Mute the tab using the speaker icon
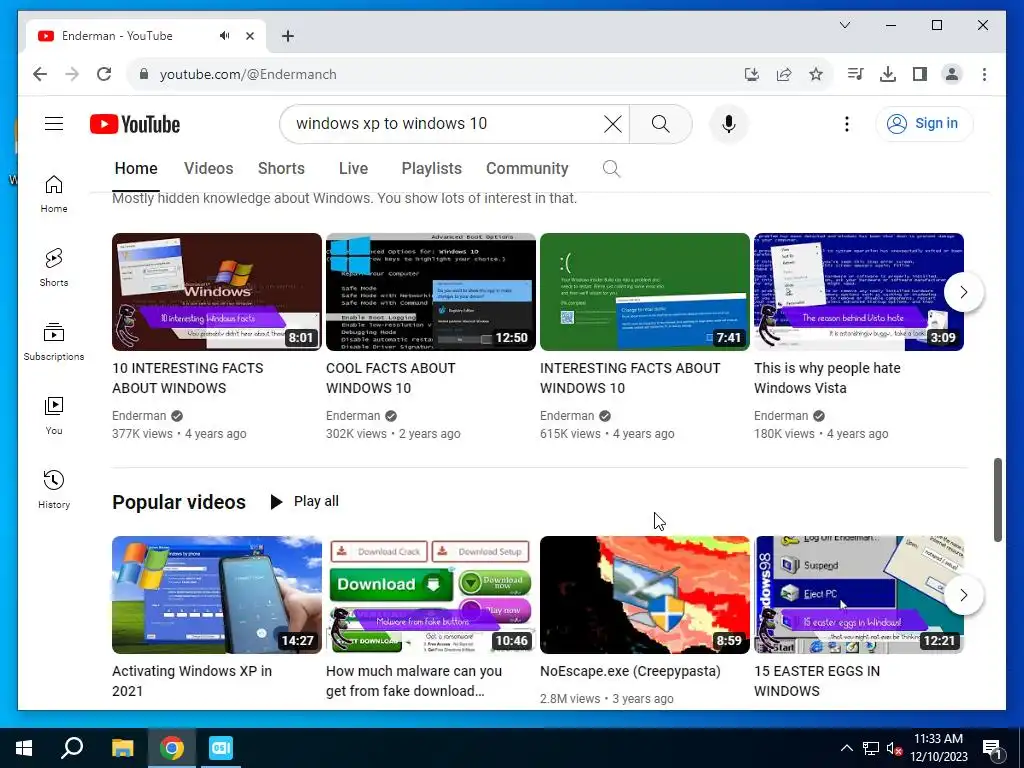The image size is (1024, 768). [x=225, y=36]
